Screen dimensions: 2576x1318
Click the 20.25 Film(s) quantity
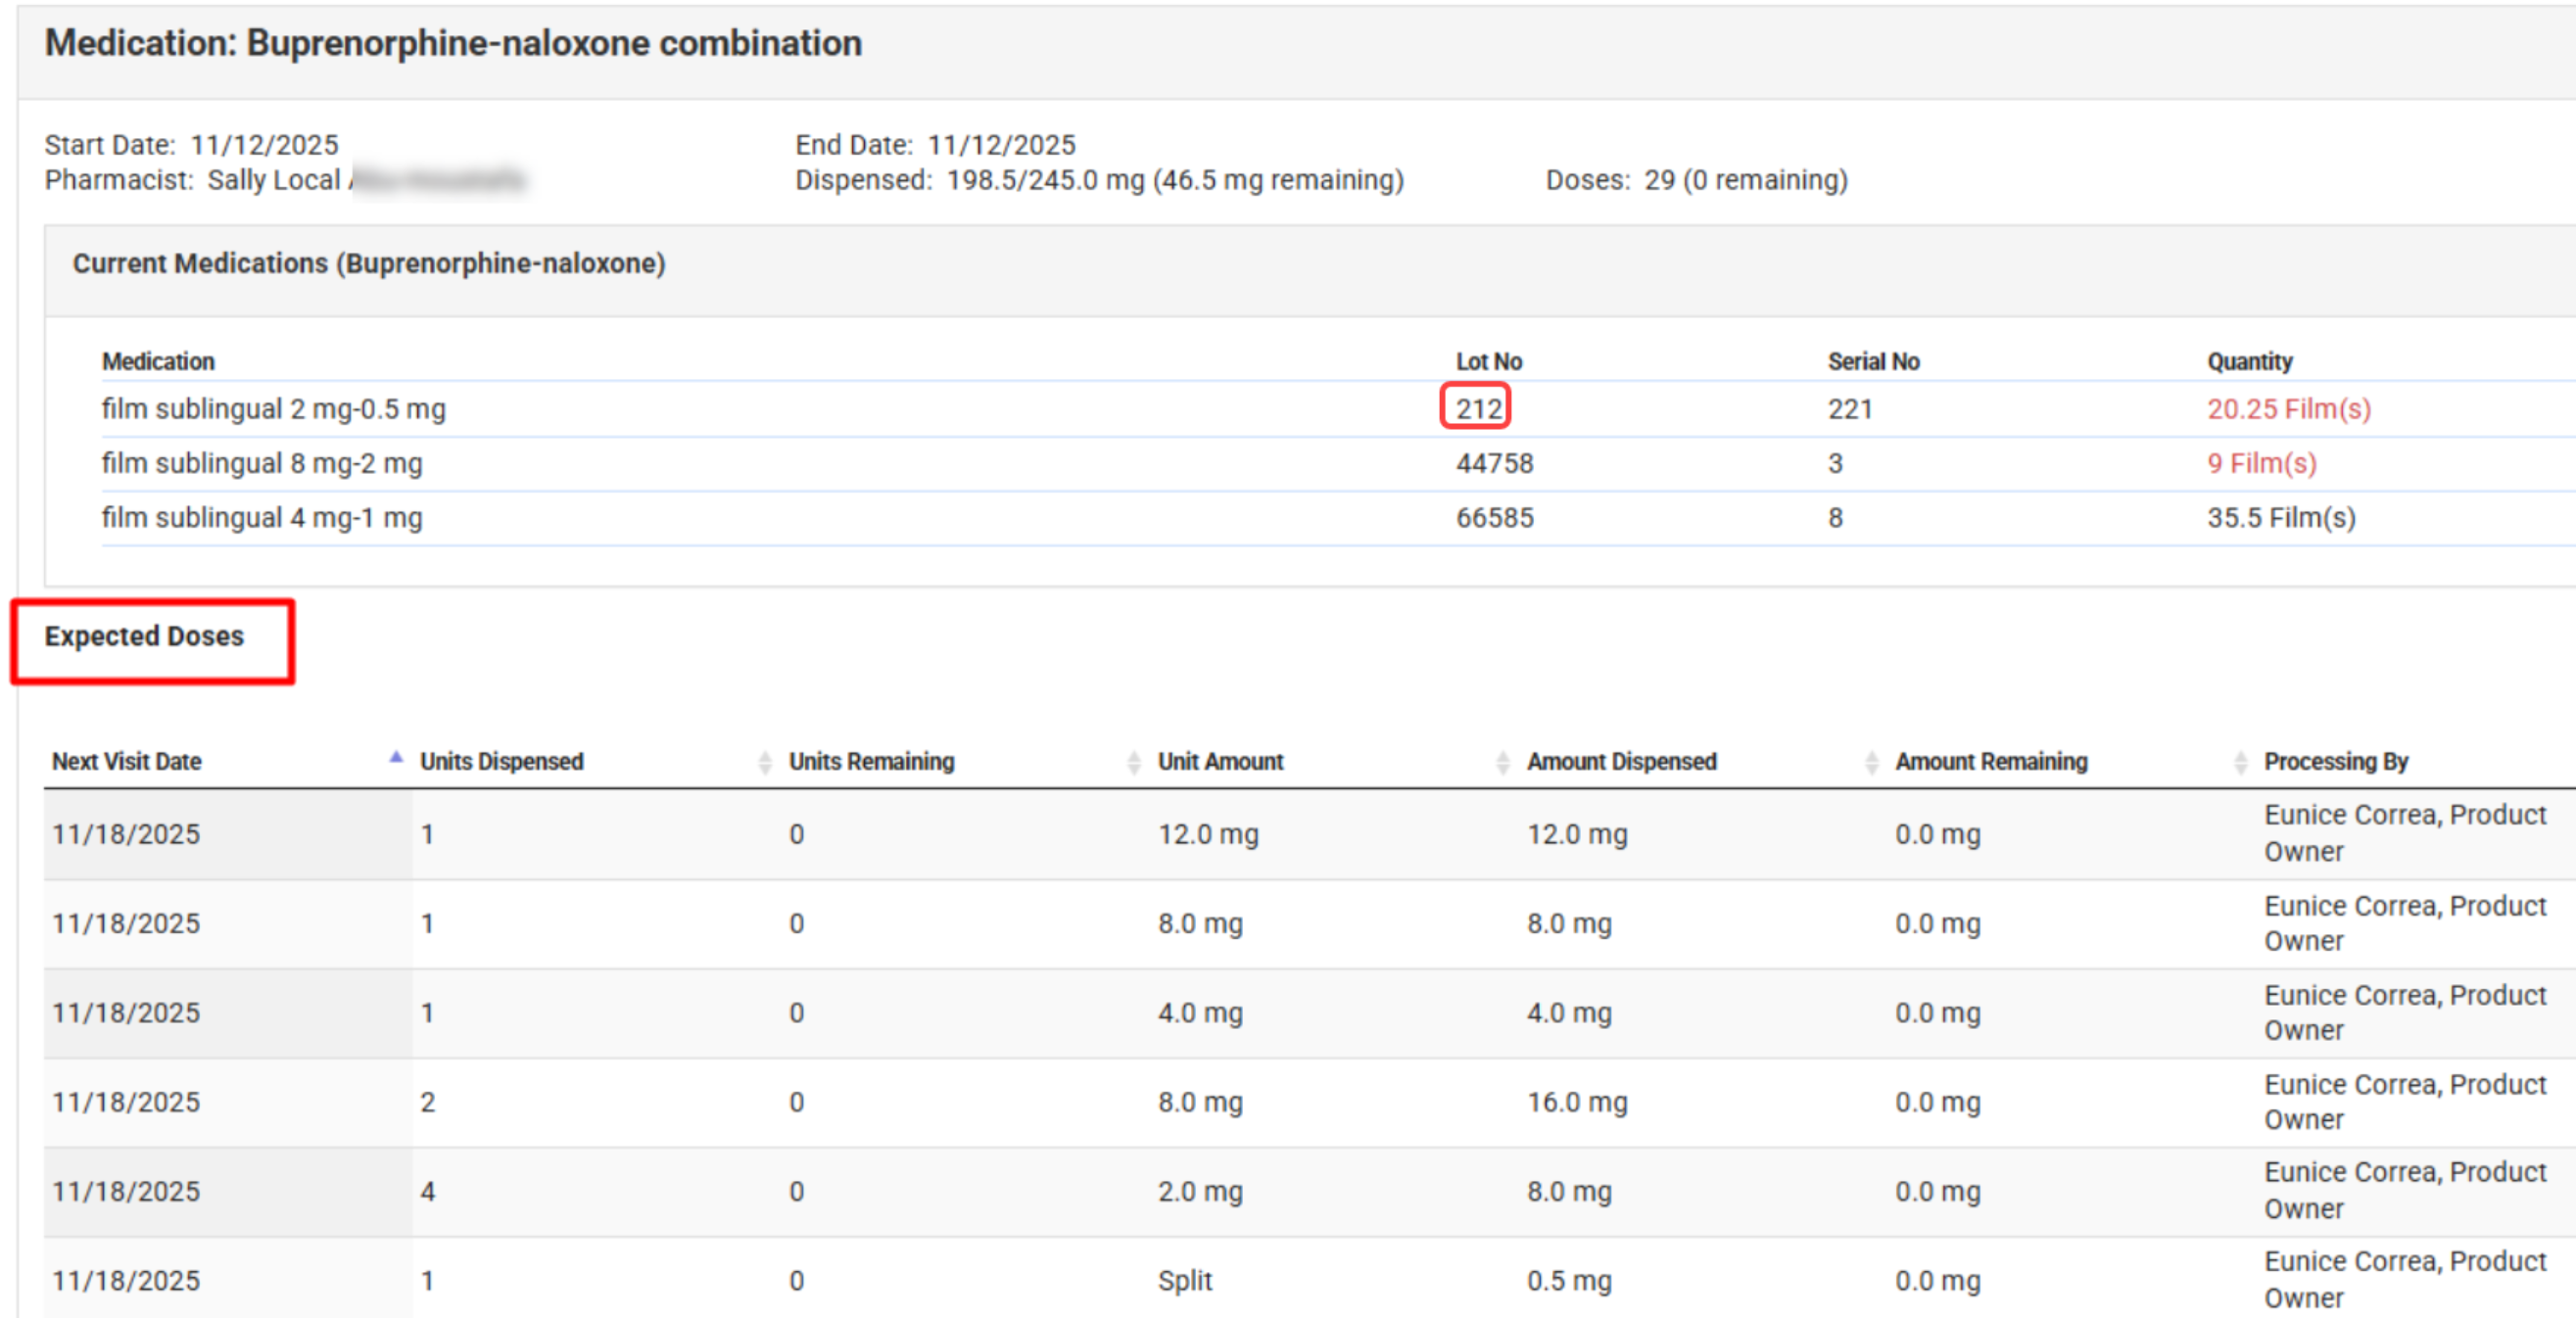click(x=2288, y=408)
